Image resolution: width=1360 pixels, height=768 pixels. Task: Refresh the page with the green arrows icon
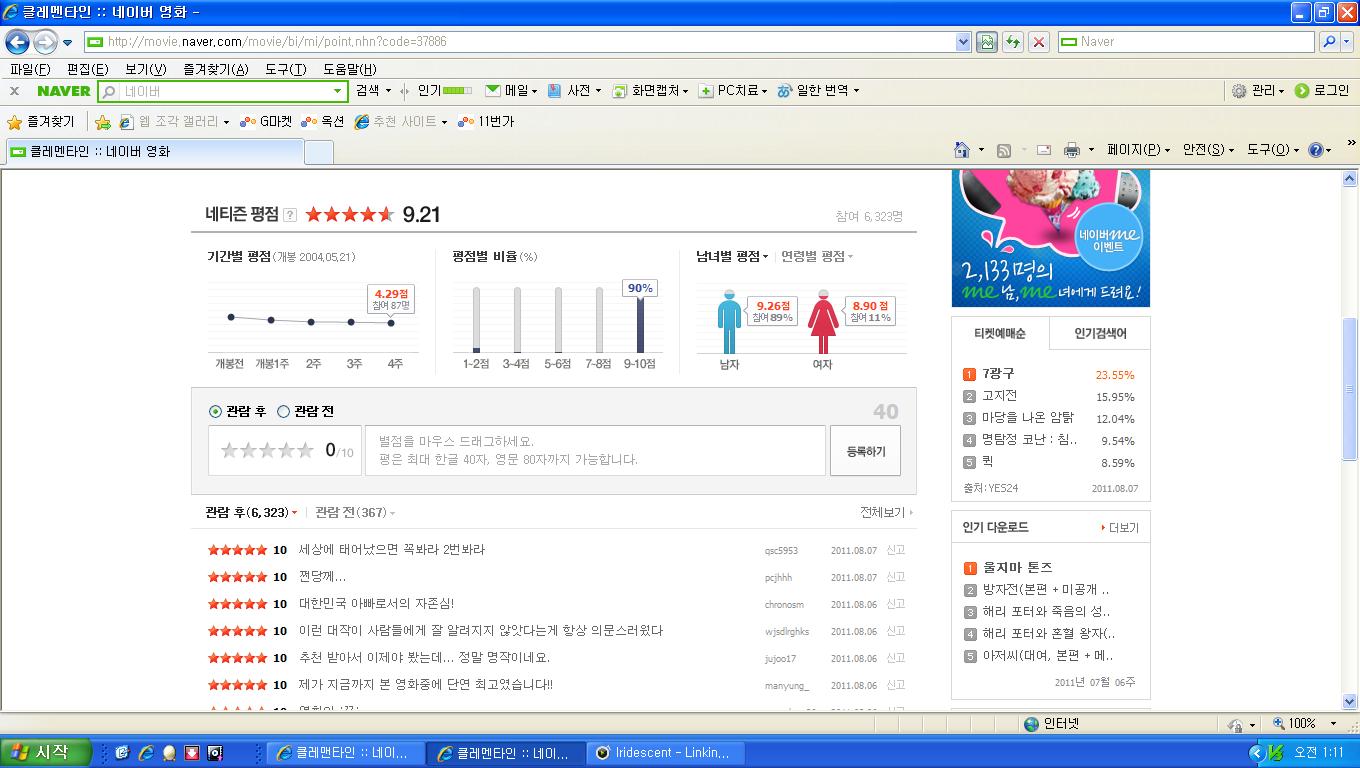(1013, 42)
